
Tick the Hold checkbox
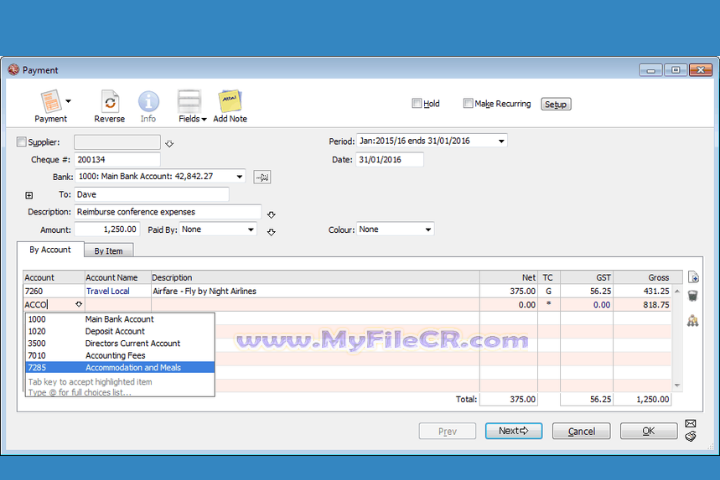(x=416, y=103)
